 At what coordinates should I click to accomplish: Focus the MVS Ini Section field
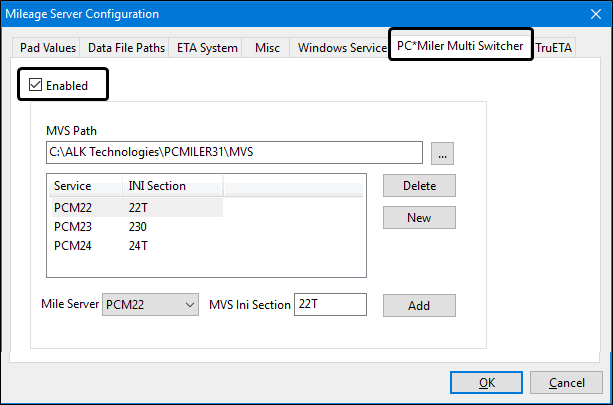point(331,304)
